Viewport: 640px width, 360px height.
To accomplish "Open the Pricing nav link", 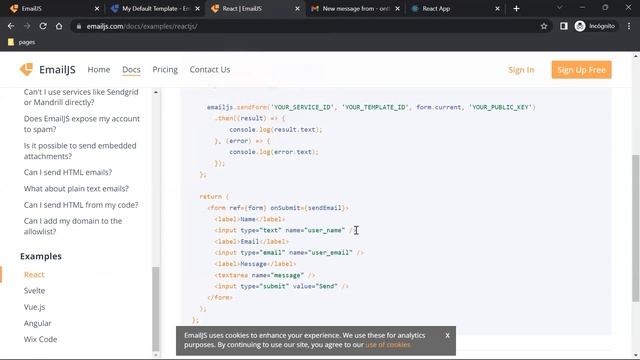I will click(165, 69).
